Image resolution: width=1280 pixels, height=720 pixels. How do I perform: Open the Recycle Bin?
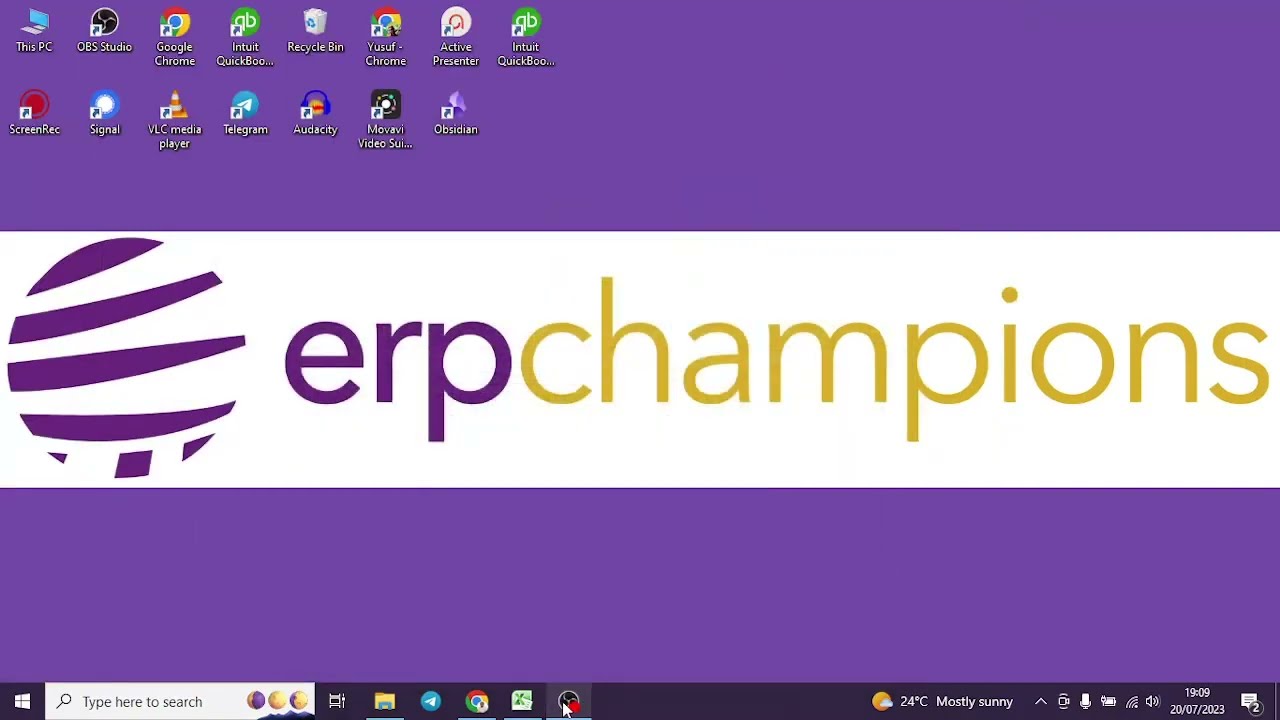(x=315, y=31)
